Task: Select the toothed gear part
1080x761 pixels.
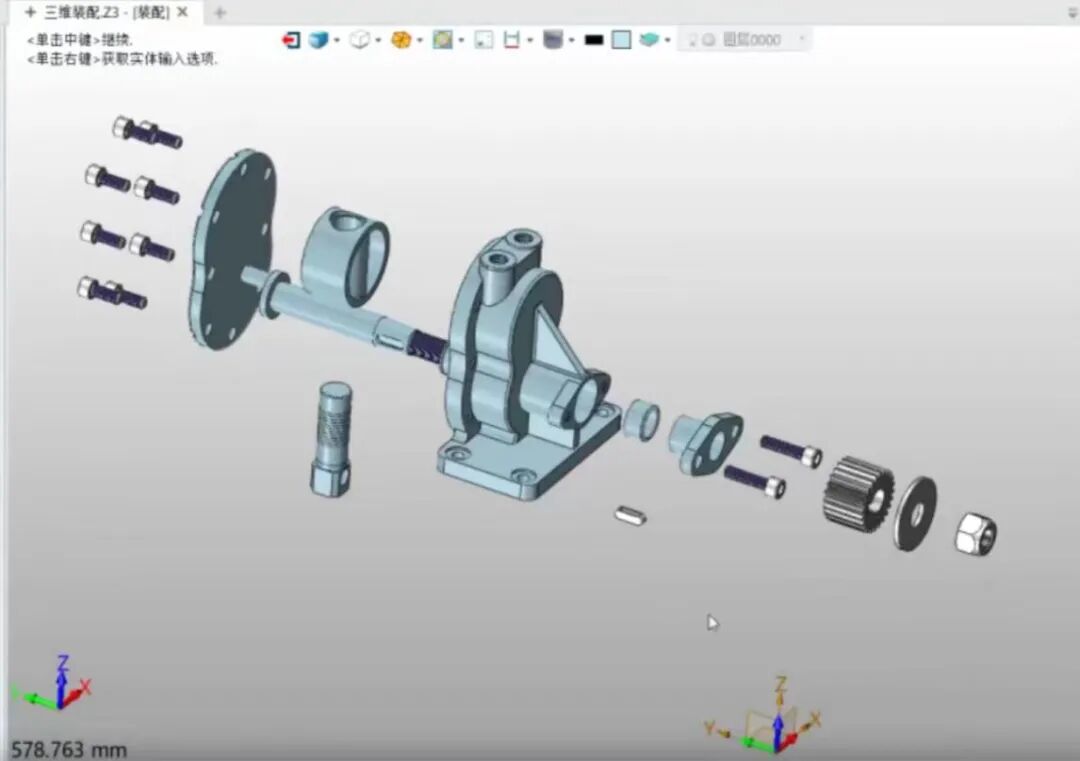Action: [x=858, y=494]
